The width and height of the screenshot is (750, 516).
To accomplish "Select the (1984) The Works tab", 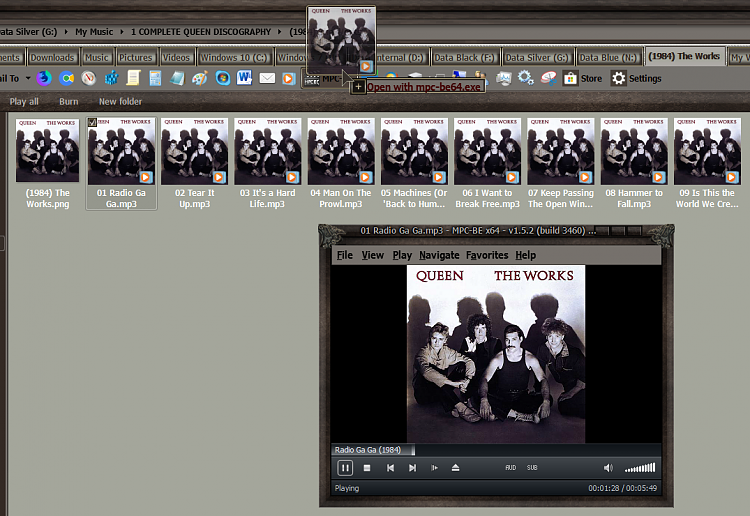I will 684,56.
